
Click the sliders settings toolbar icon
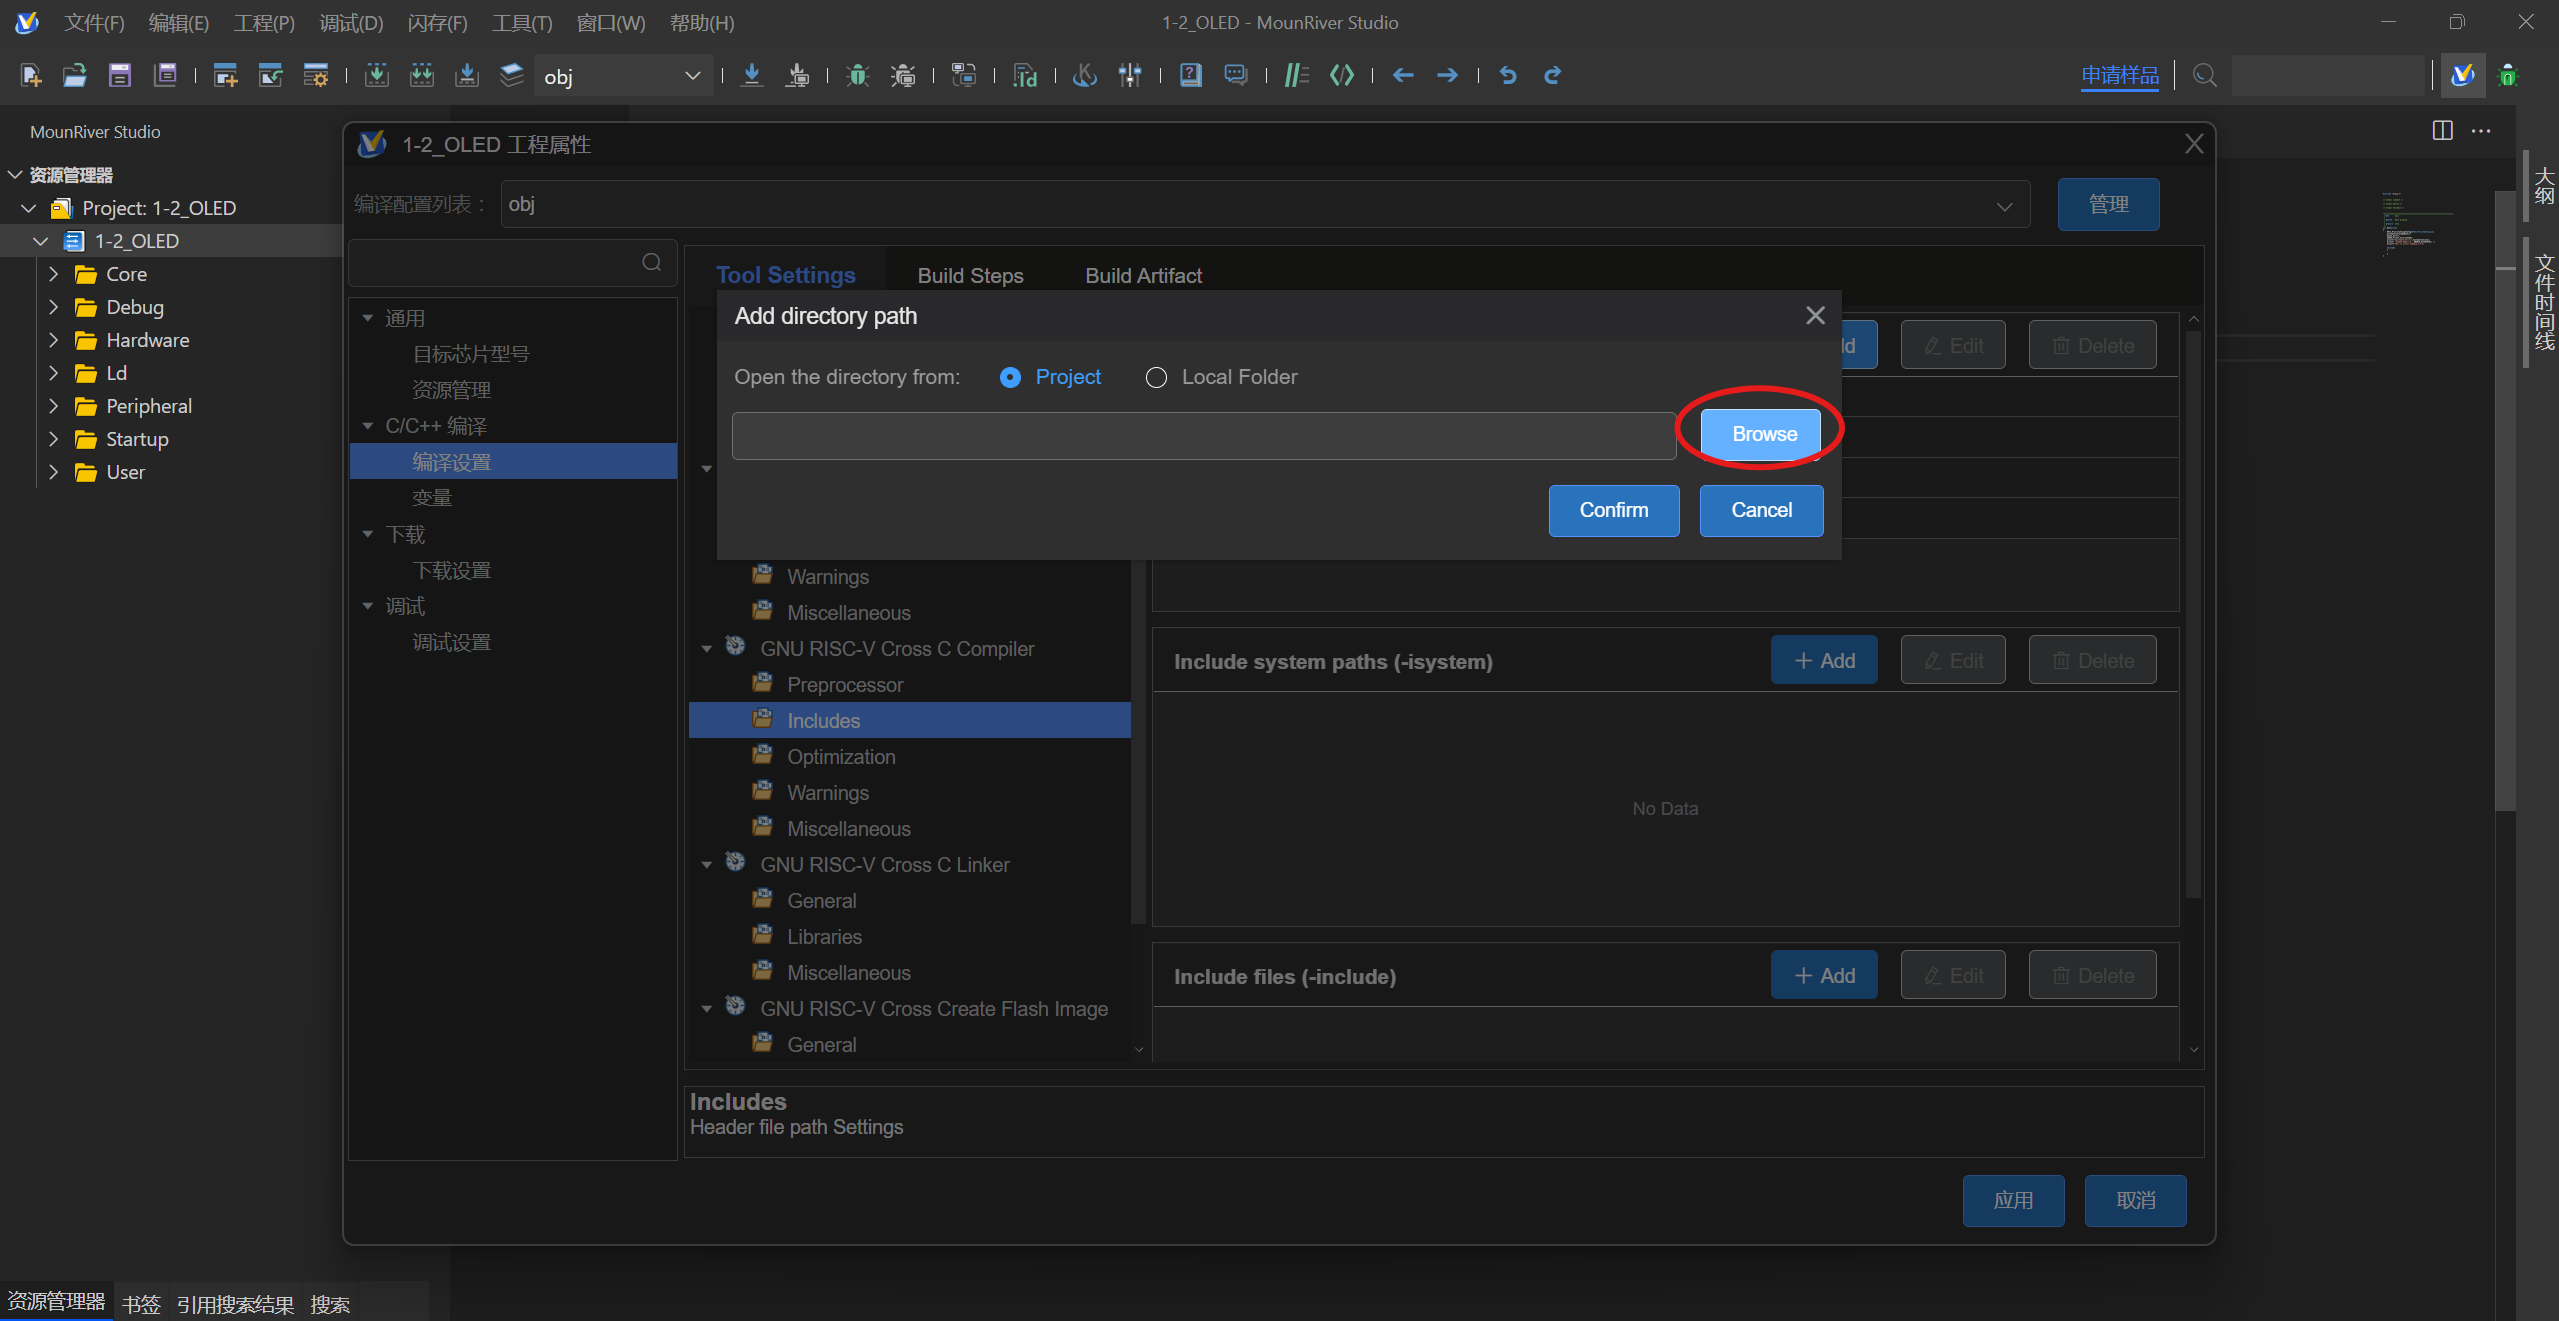click(1130, 75)
